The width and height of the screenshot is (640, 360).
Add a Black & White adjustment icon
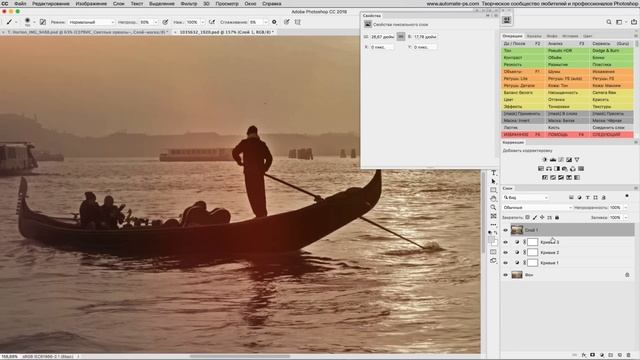(x=557, y=169)
